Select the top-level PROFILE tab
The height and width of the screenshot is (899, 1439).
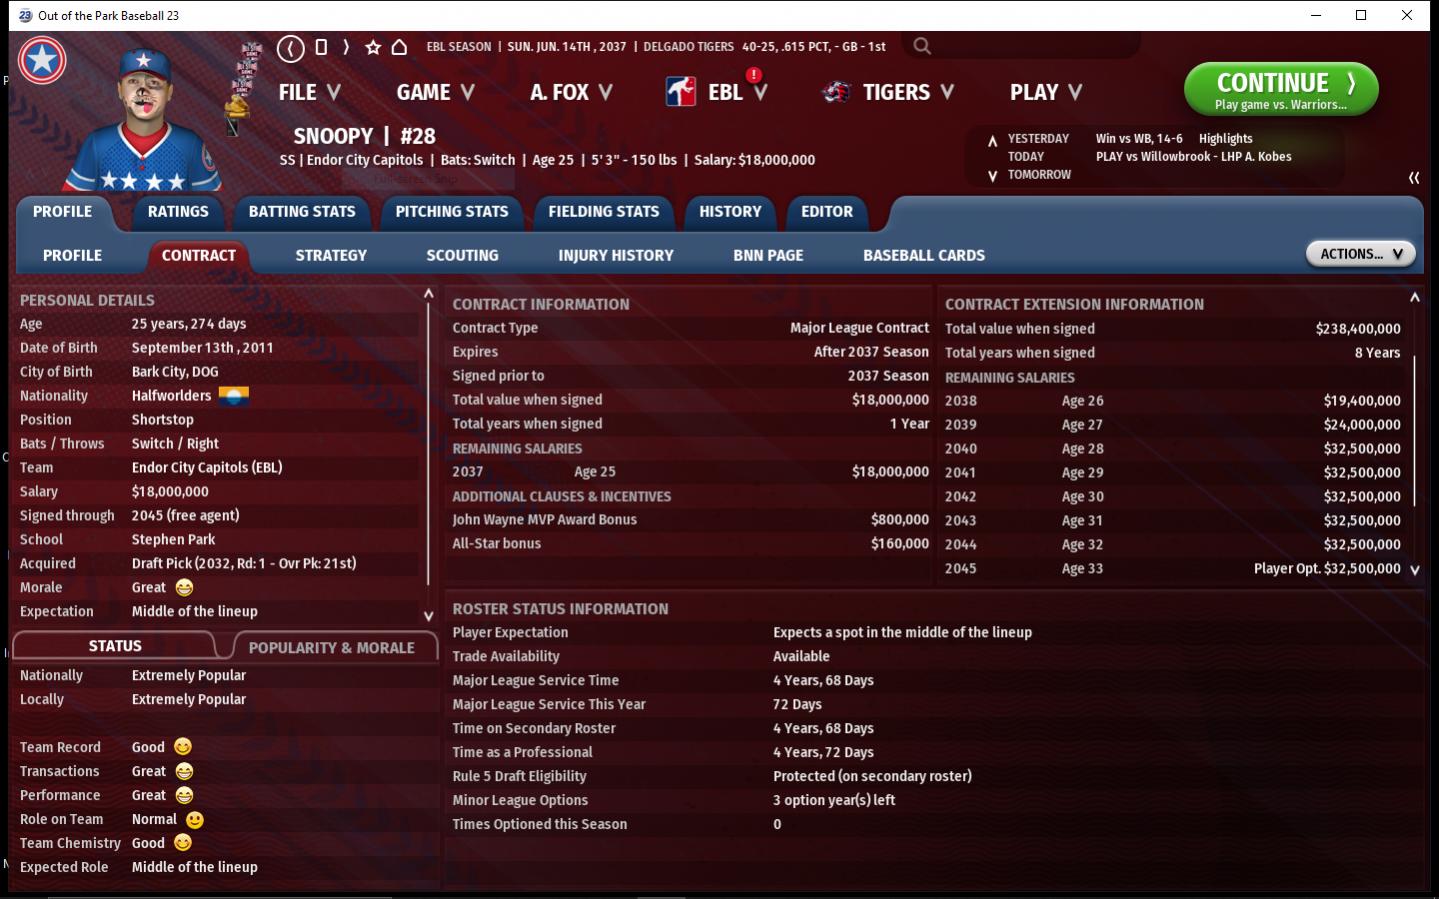coord(62,212)
